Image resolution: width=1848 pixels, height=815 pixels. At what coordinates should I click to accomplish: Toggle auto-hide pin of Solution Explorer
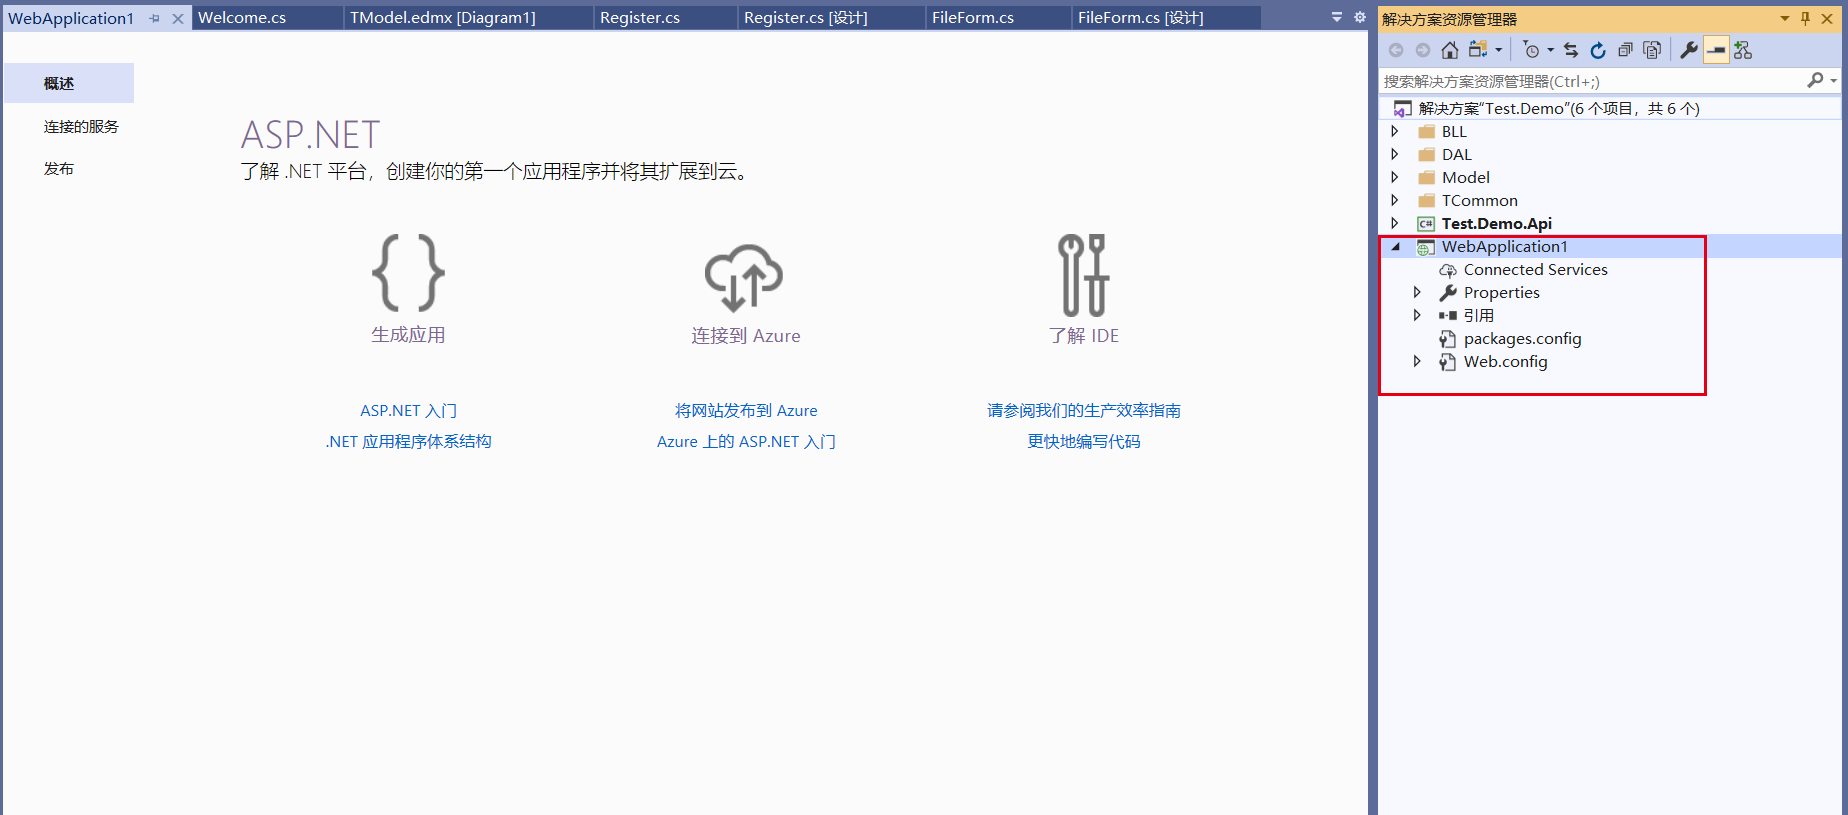tap(1806, 19)
